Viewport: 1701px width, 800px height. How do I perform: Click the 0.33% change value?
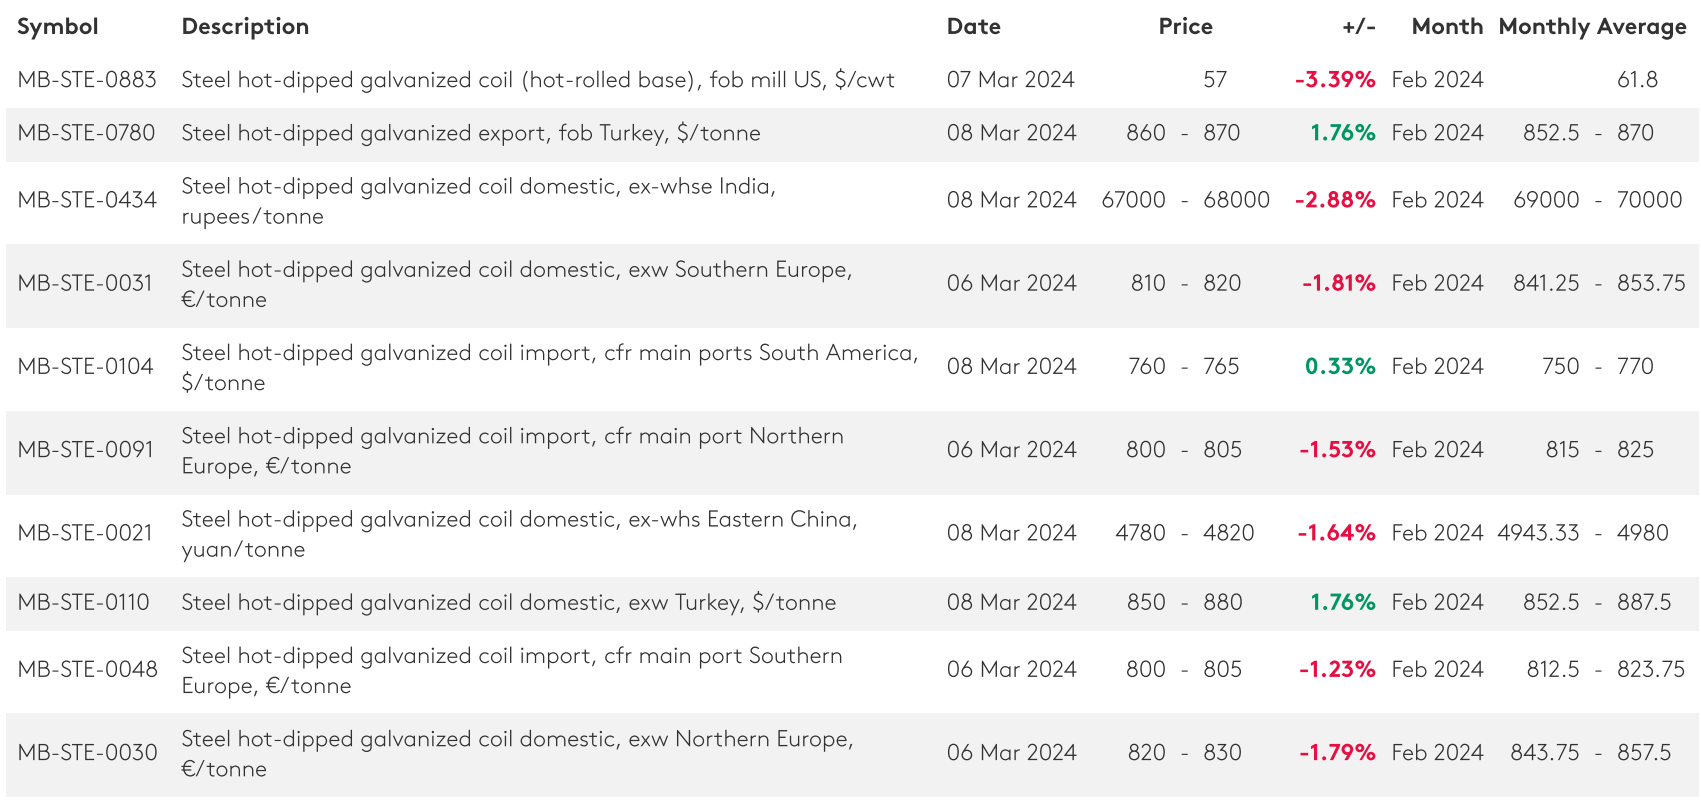[1340, 366]
